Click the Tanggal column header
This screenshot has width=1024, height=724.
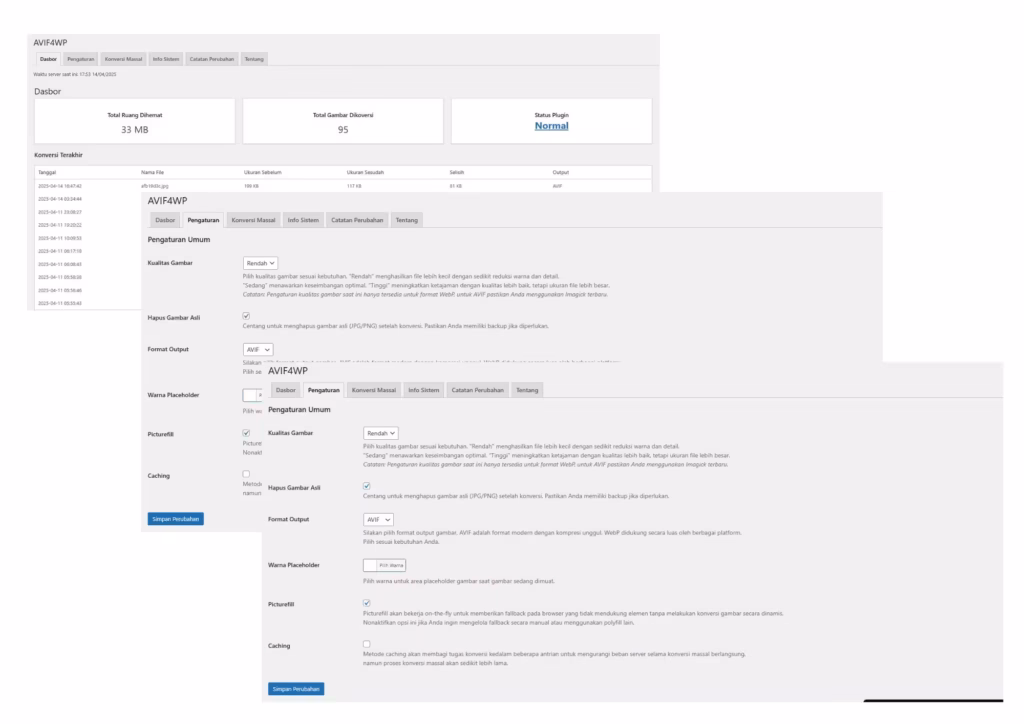47,172
